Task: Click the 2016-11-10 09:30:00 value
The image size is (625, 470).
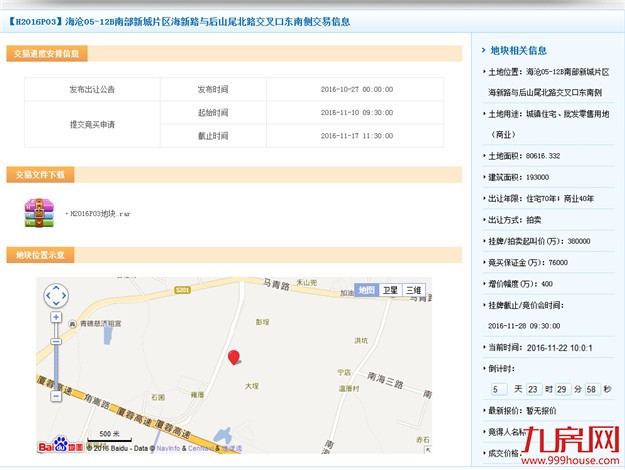Action: click(x=357, y=113)
